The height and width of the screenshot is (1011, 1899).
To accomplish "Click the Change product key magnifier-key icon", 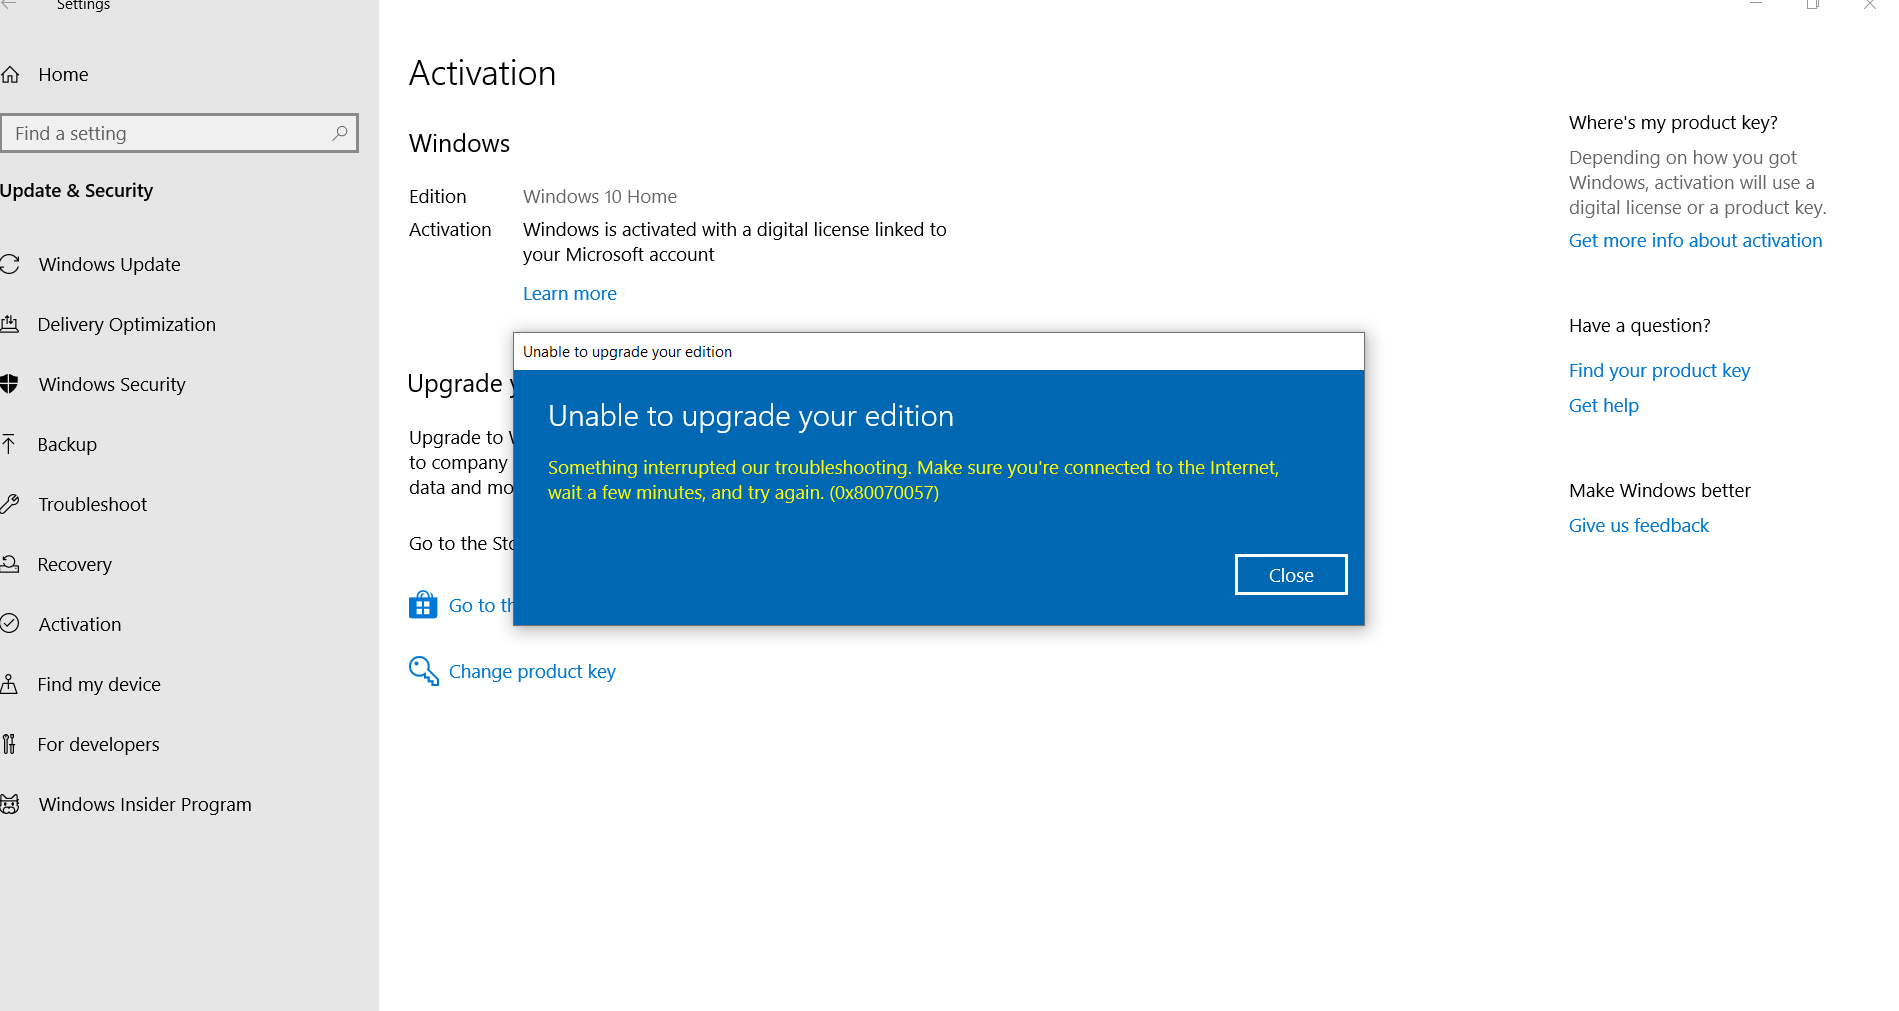I will point(424,671).
